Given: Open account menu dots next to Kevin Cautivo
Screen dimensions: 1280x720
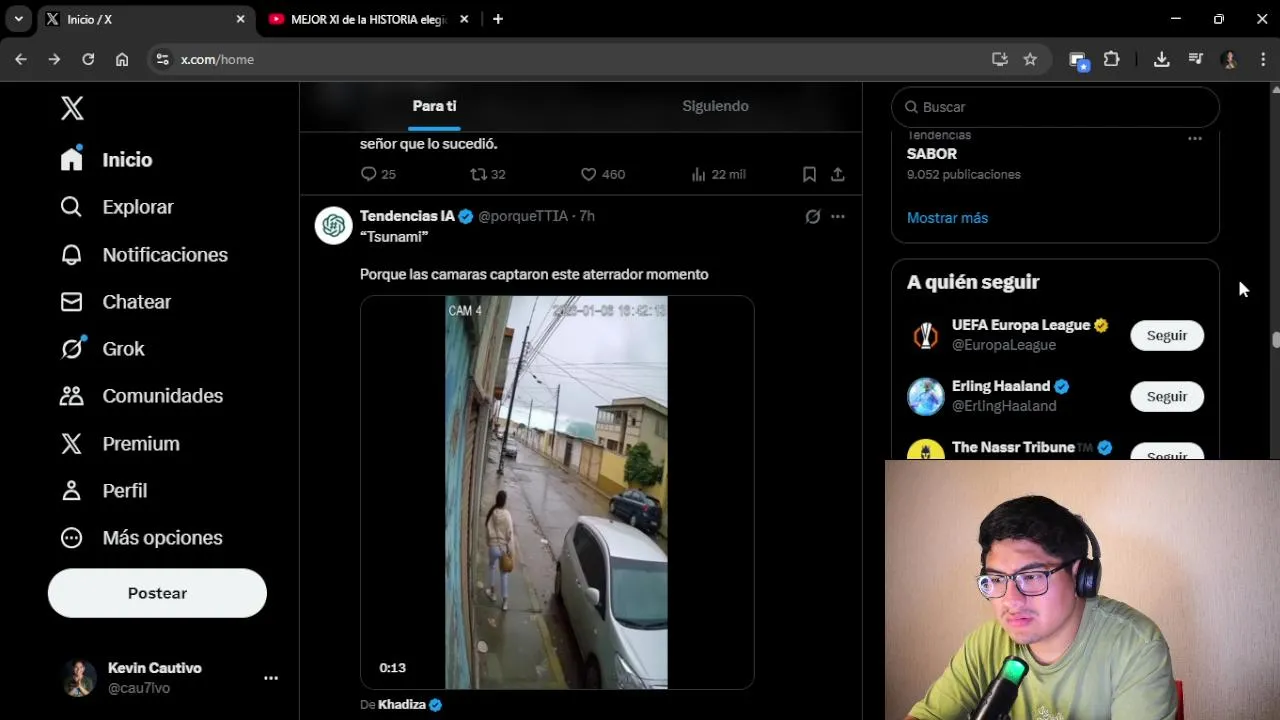Looking at the screenshot, I should [271, 678].
